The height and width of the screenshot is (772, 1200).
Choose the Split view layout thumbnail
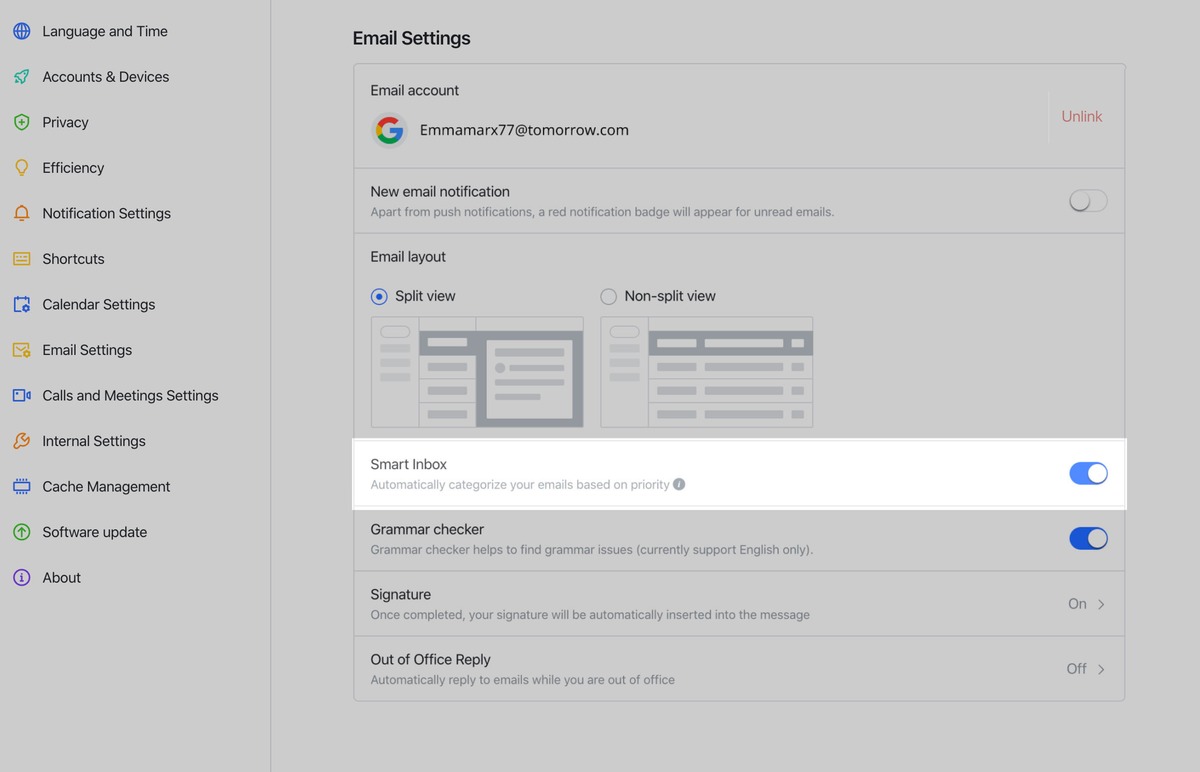point(477,372)
